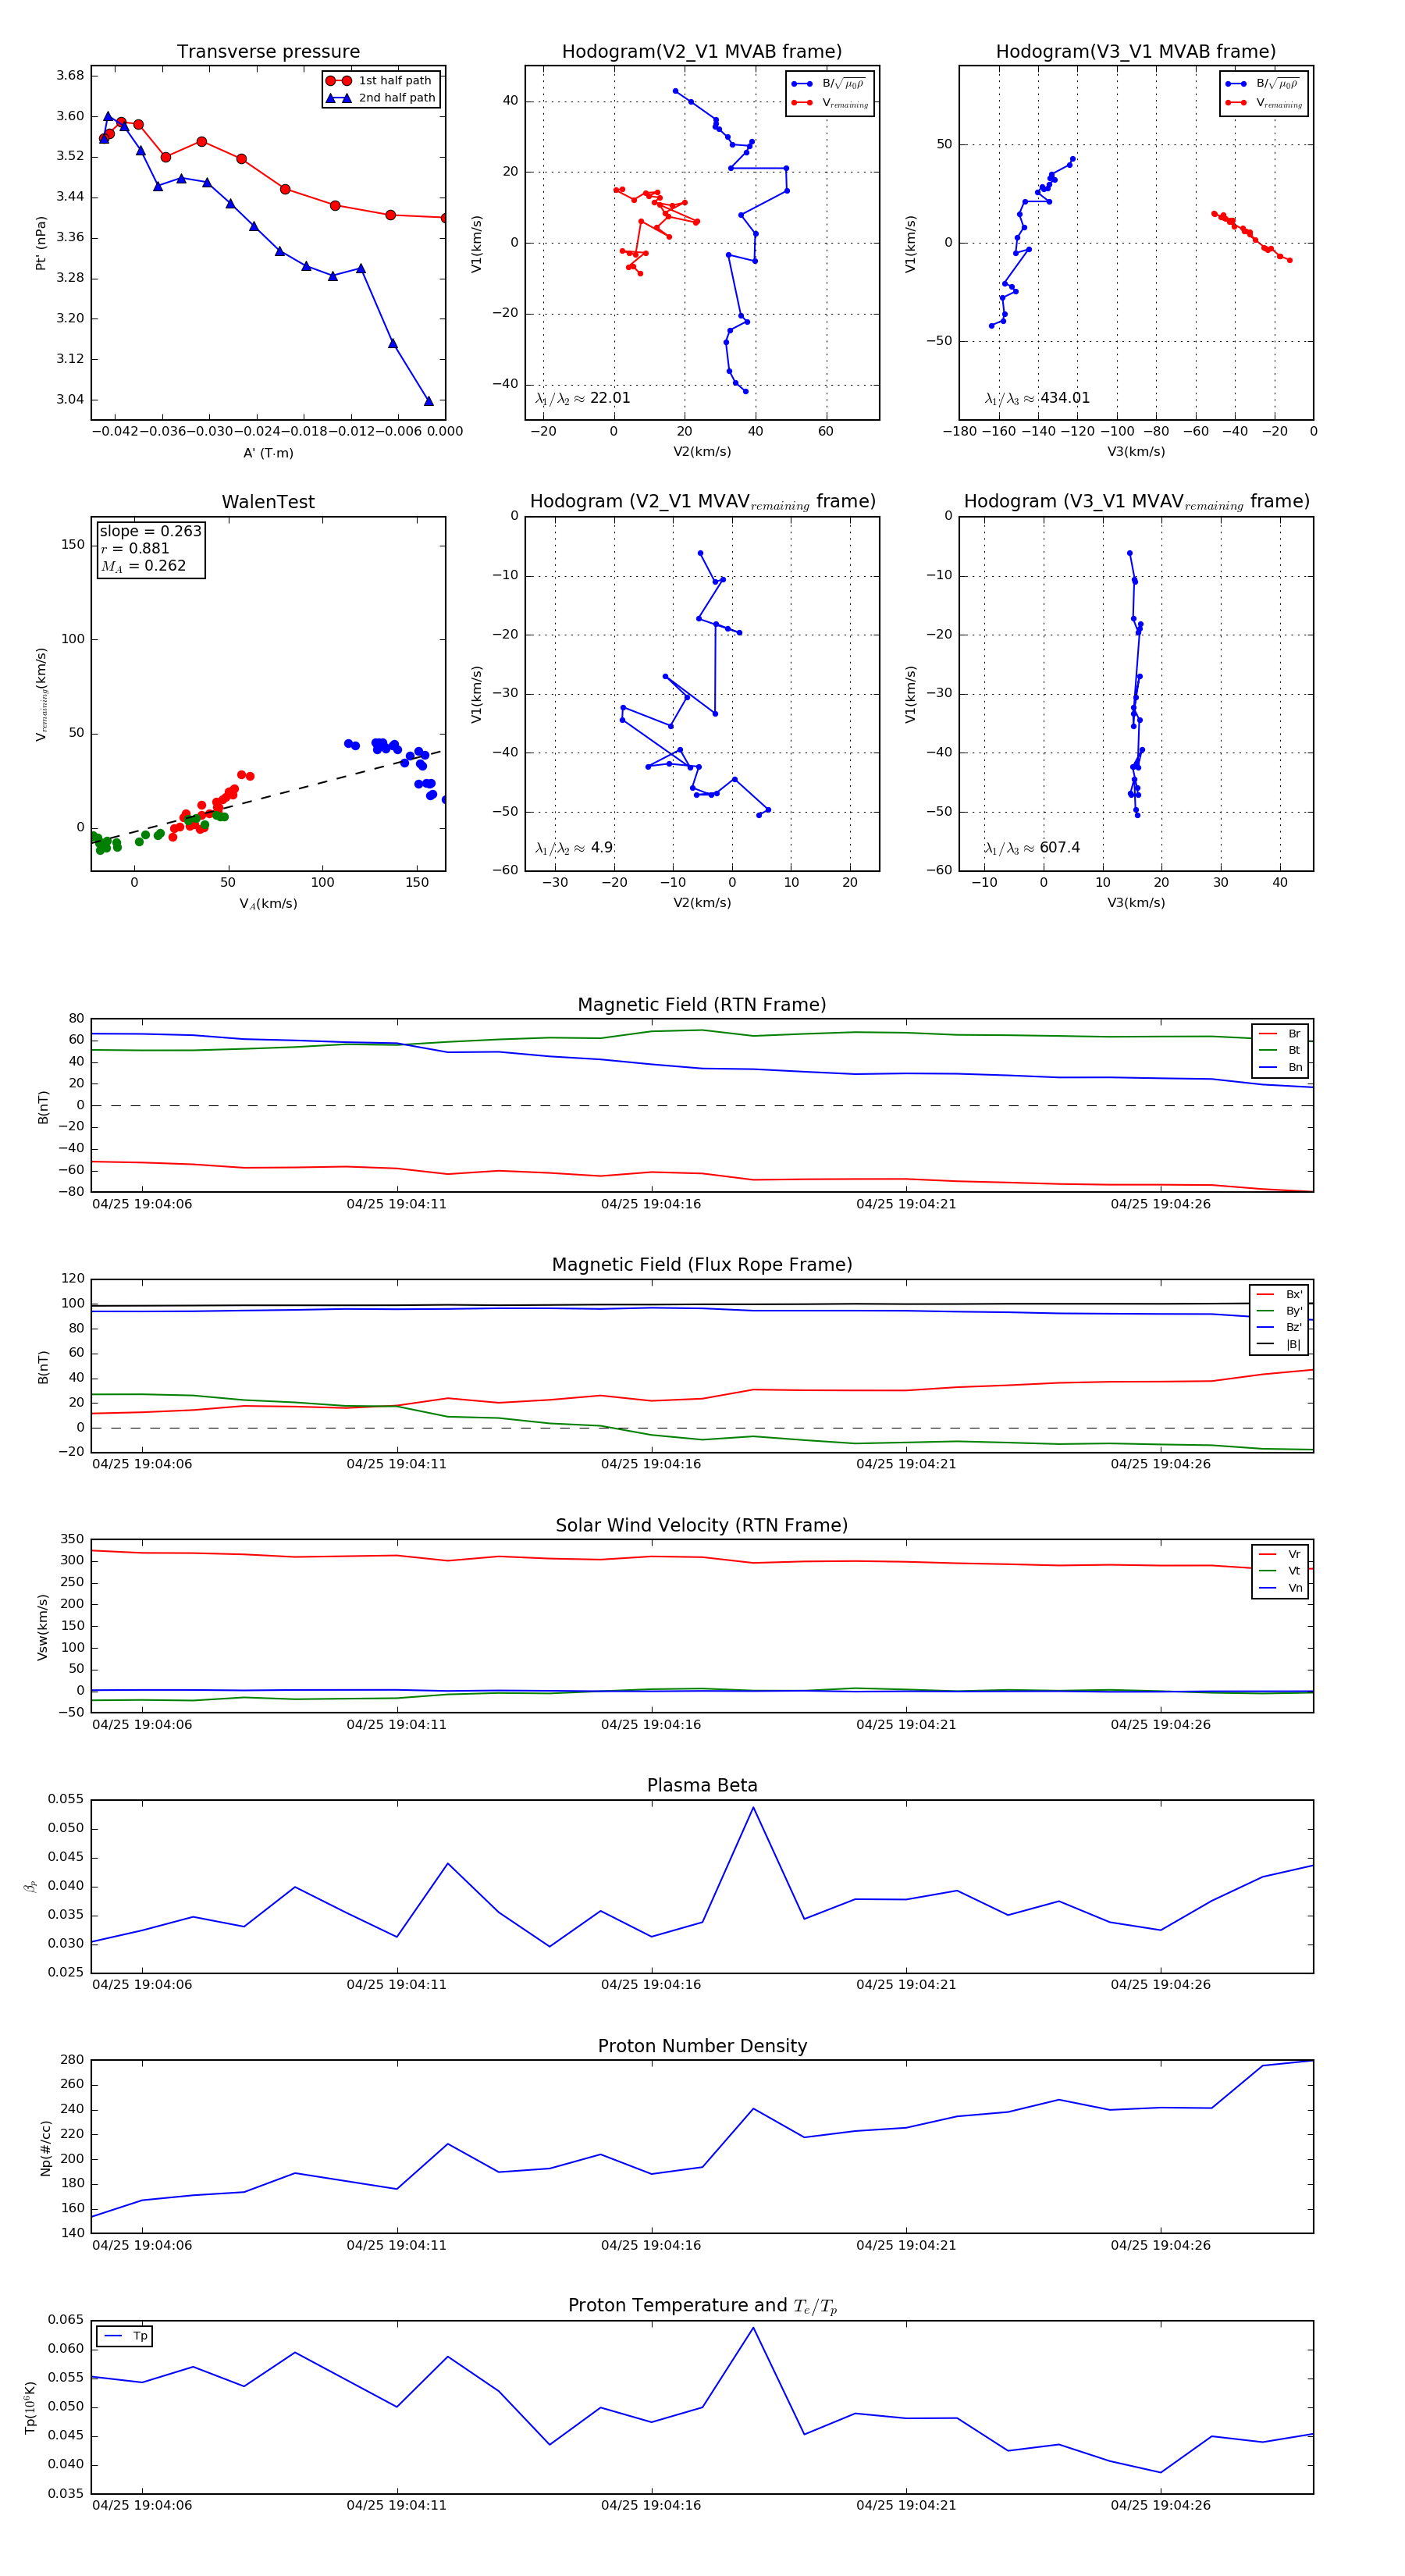This screenshot has width=1405, height=2576.
Task: Click the eigenvalue ratio text "607.4"
Action: coord(1060,848)
